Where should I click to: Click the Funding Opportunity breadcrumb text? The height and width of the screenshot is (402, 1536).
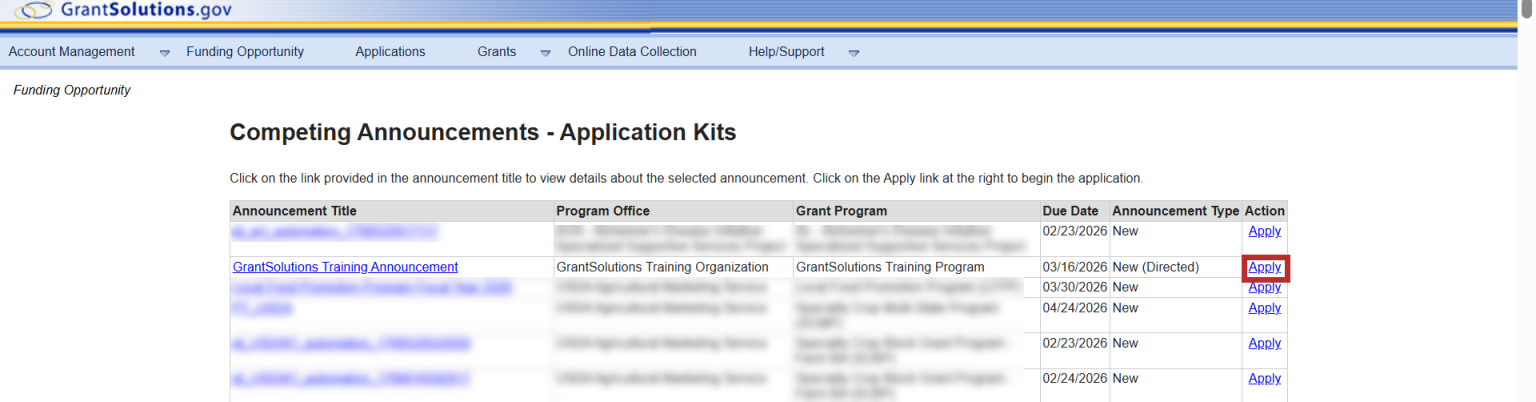pyautogui.click(x=72, y=90)
